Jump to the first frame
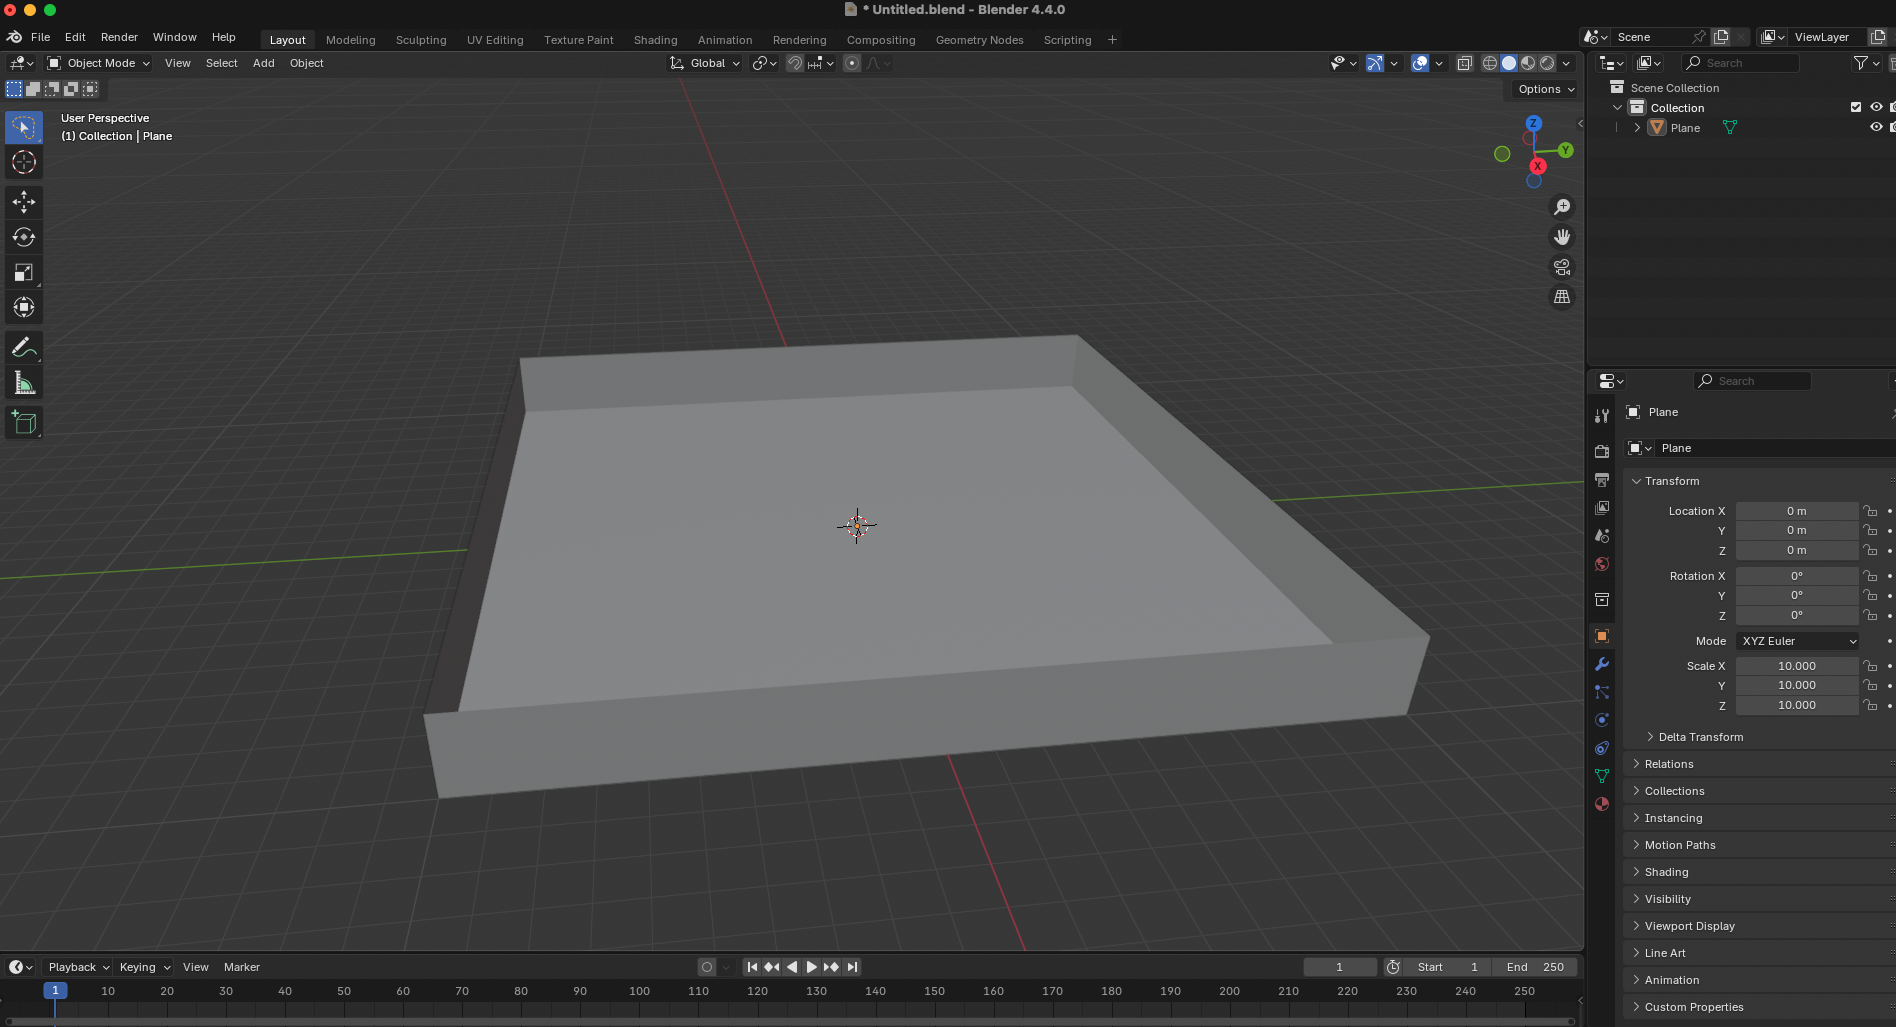Image resolution: width=1896 pixels, height=1027 pixels. point(752,967)
